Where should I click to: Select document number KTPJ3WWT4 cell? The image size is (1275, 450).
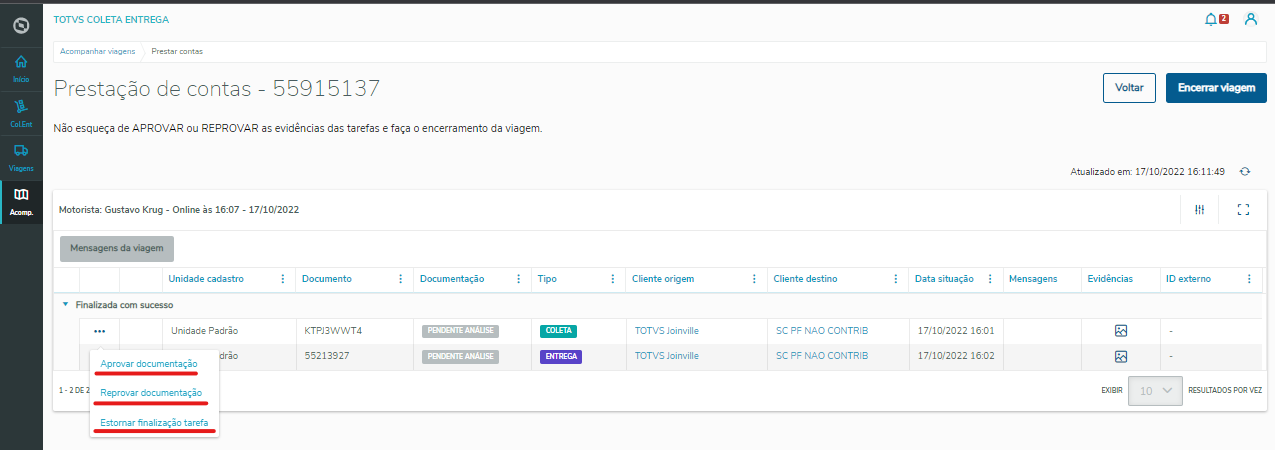[x=333, y=330]
